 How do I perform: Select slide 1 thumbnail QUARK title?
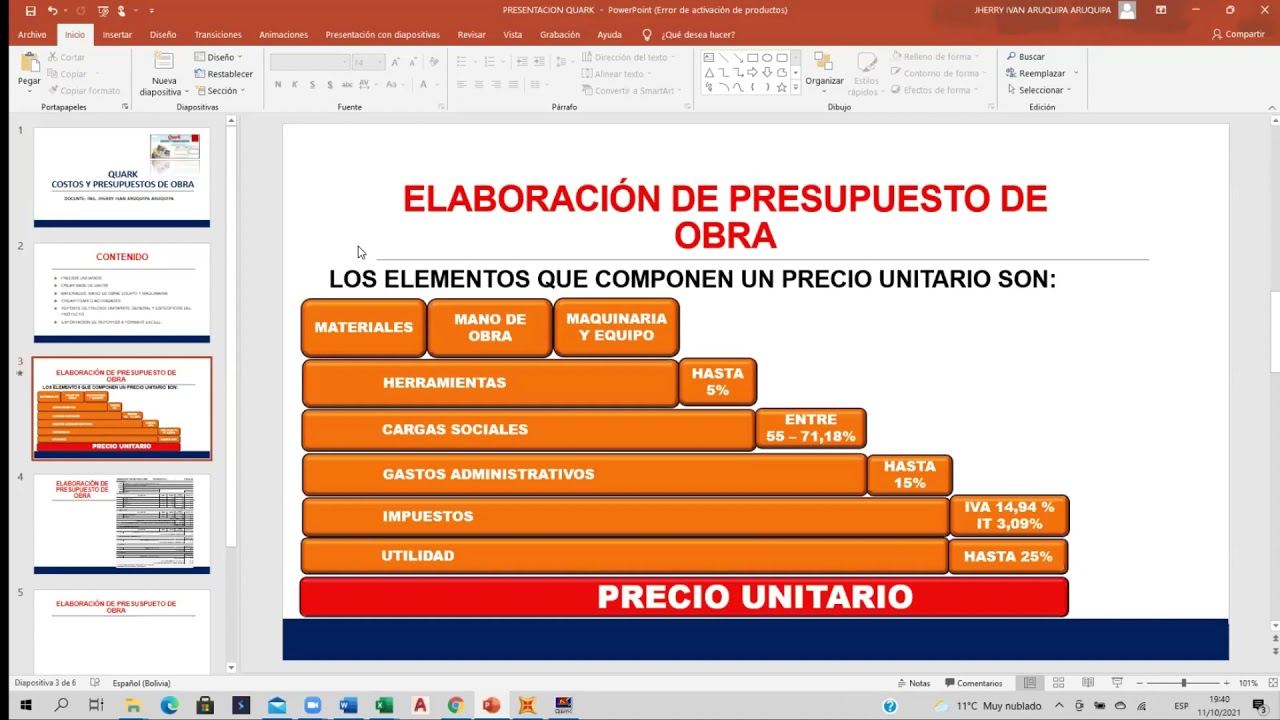pos(122,177)
